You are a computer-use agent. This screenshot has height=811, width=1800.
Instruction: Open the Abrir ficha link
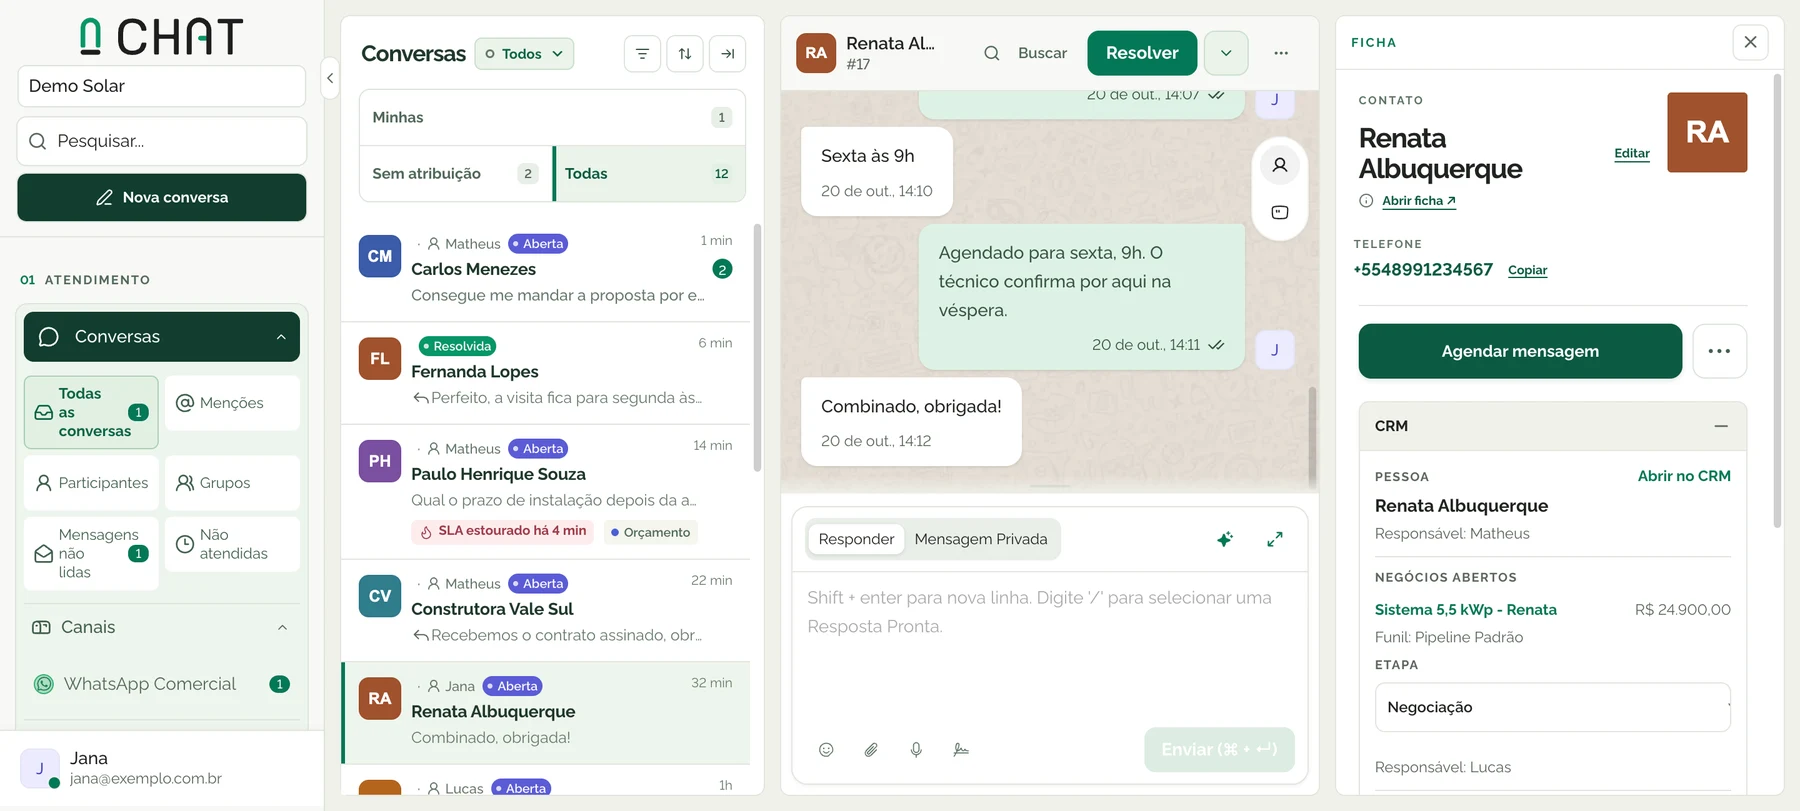tap(1418, 201)
